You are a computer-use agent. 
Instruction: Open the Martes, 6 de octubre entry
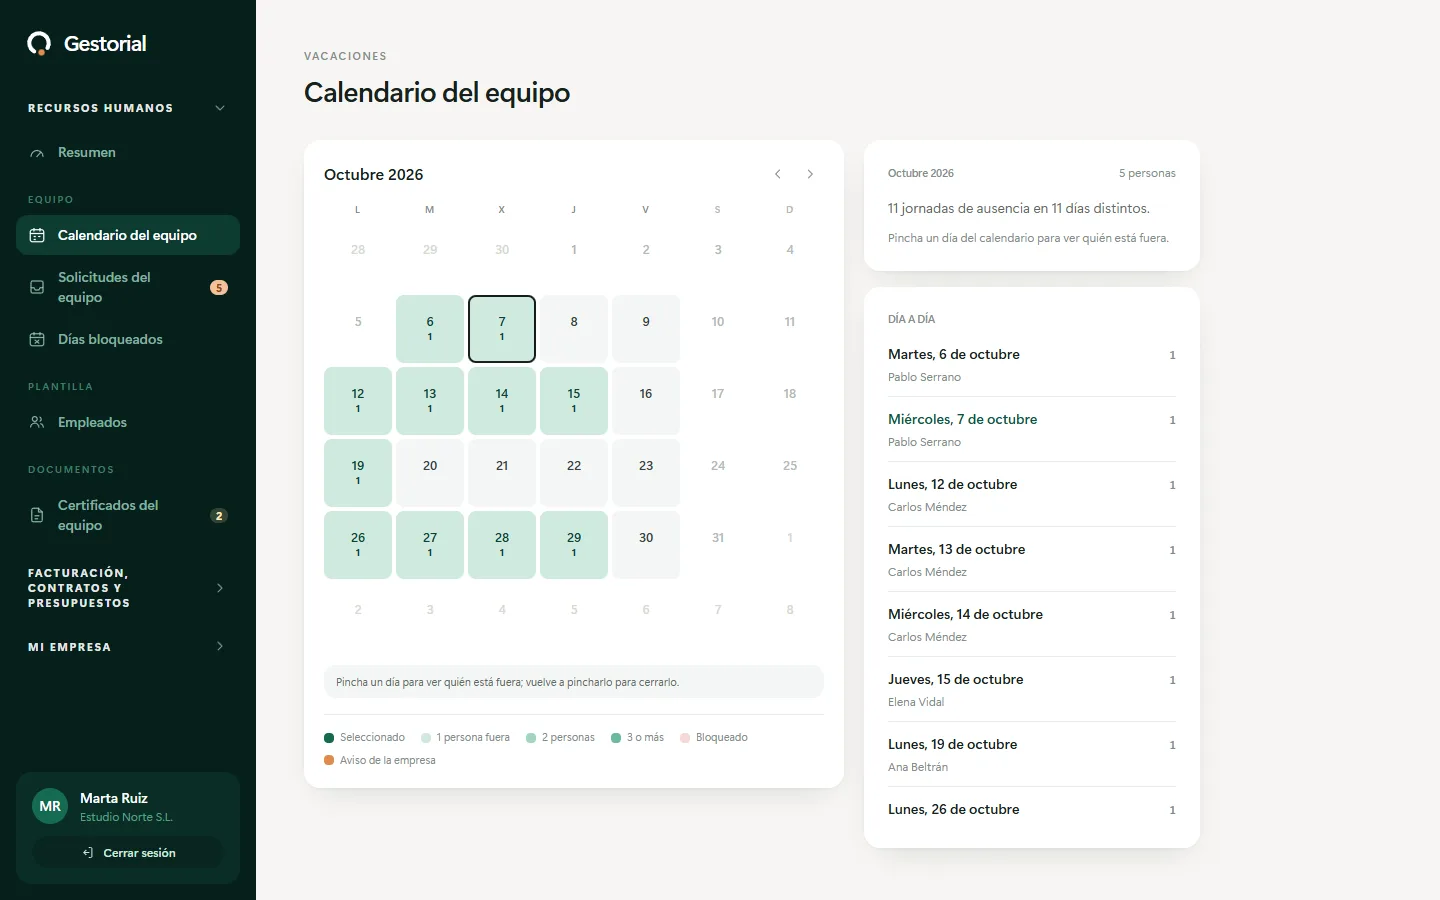(x=1032, y=365)
